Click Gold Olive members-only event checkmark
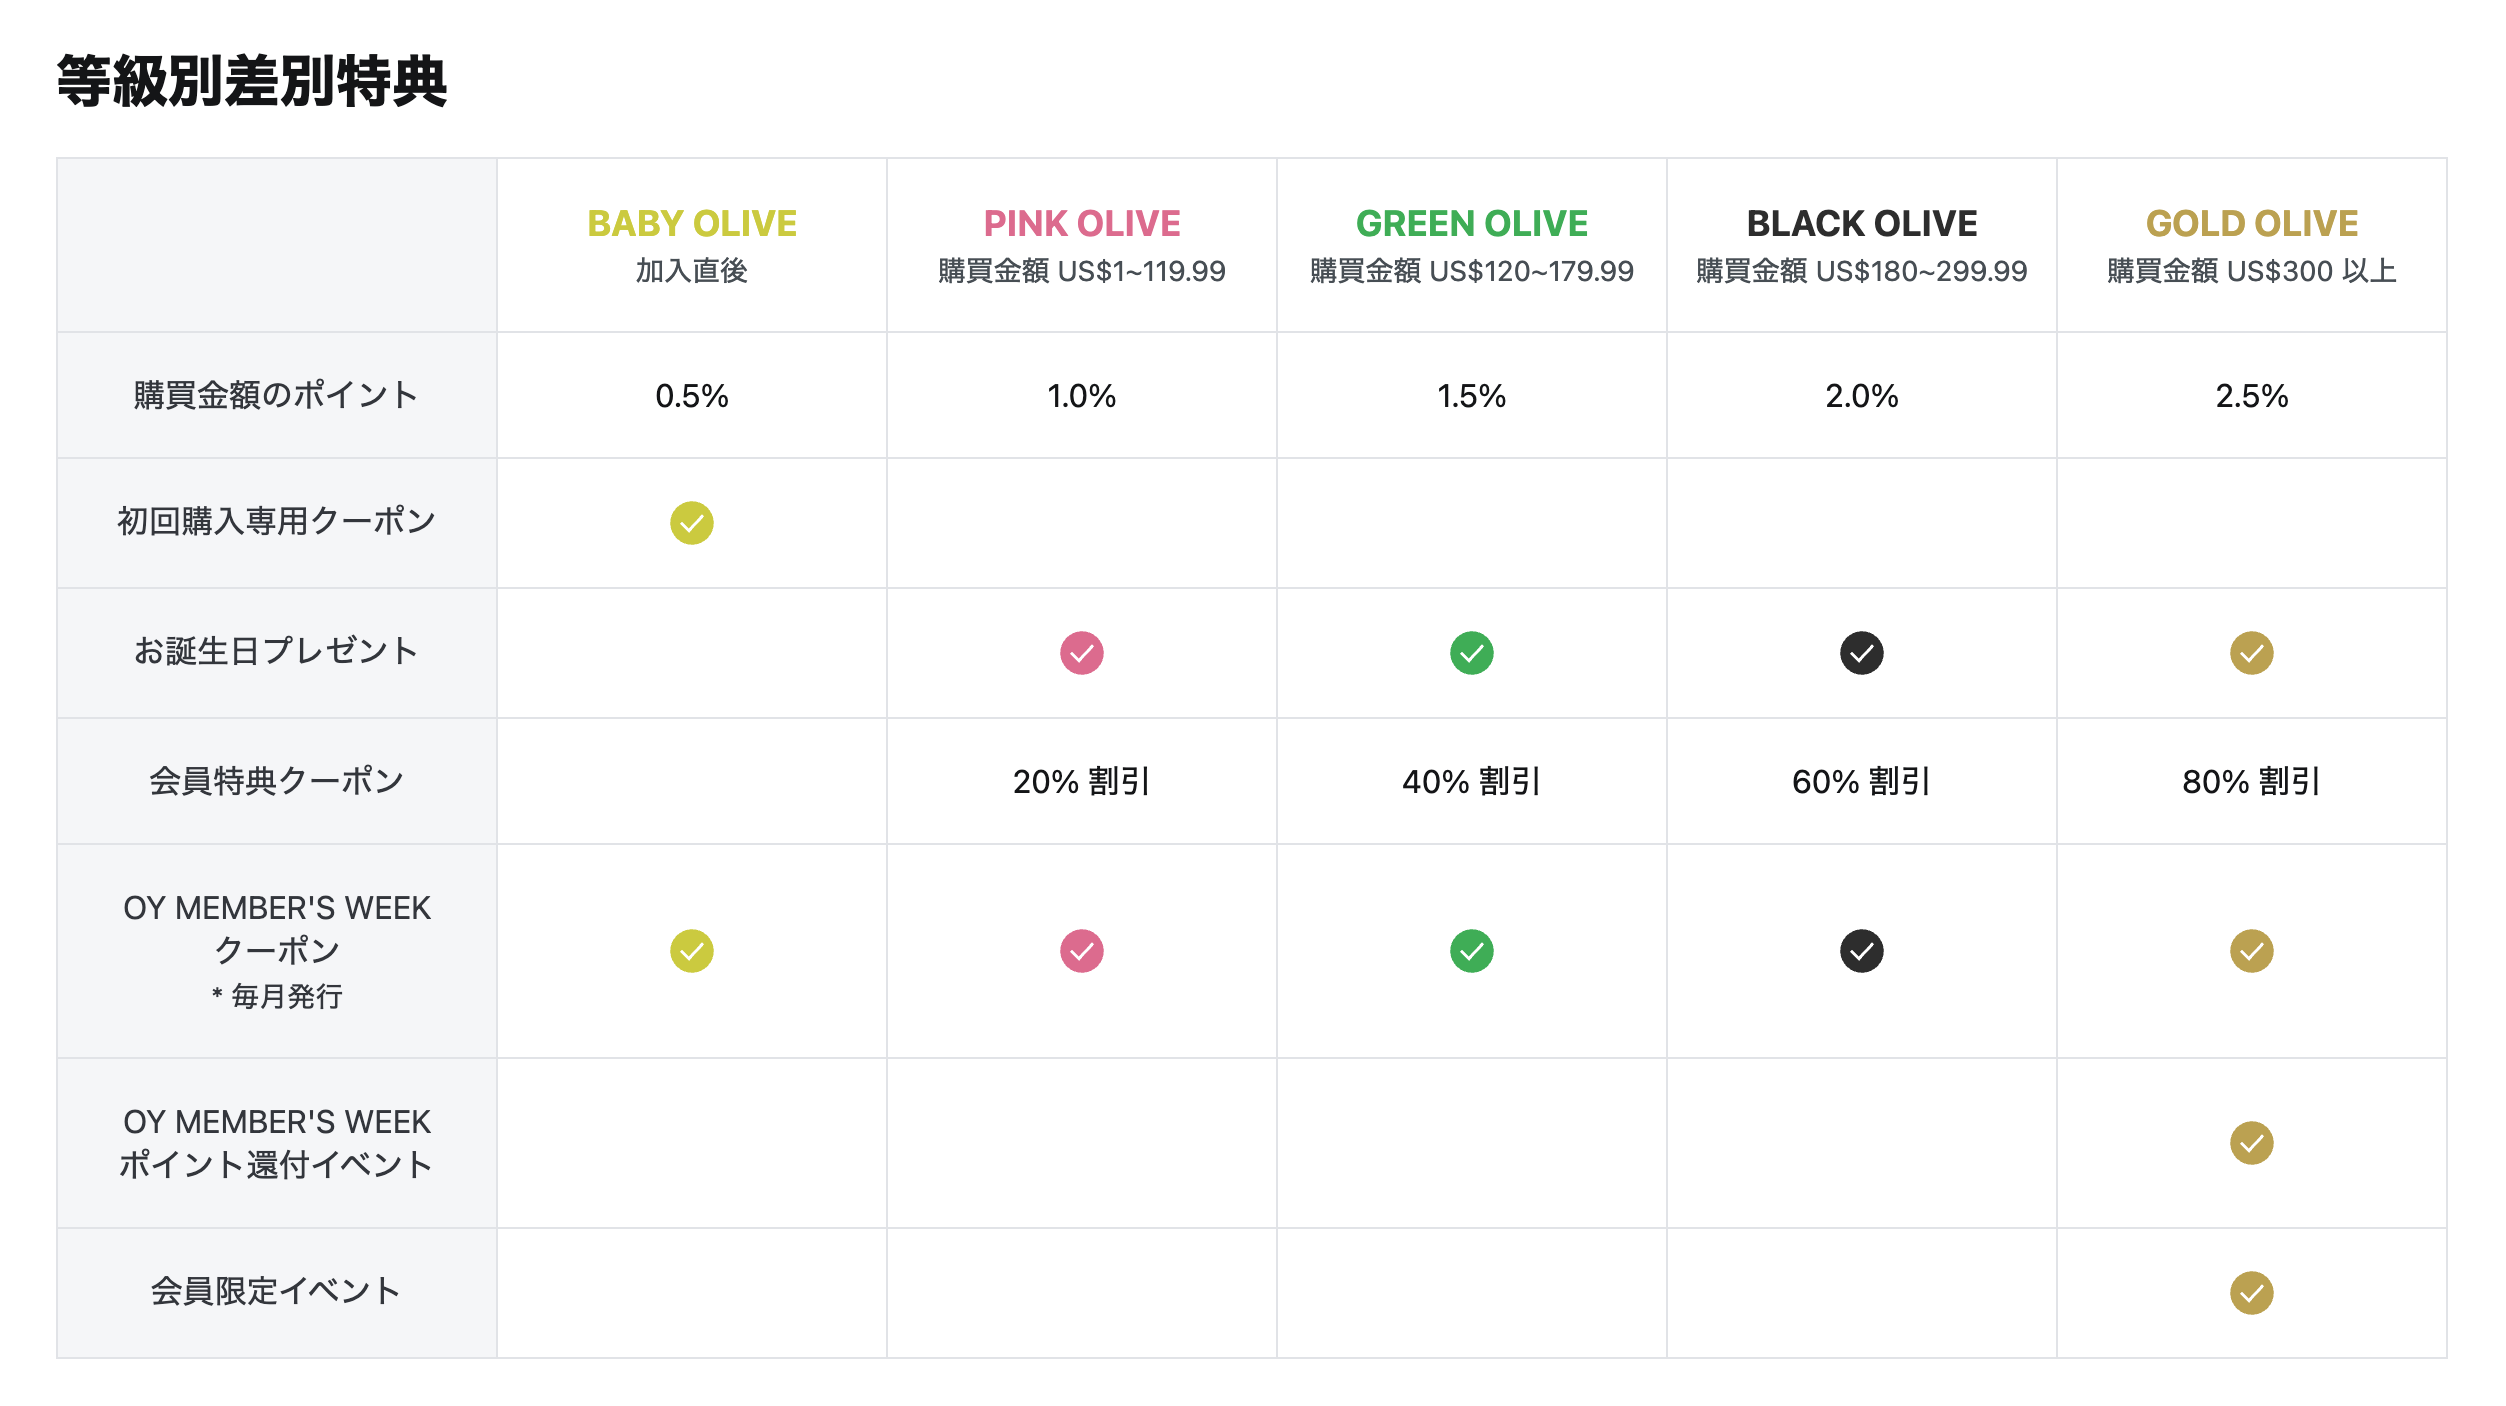2506x1406 pixels. (x=2252, y=1293)
